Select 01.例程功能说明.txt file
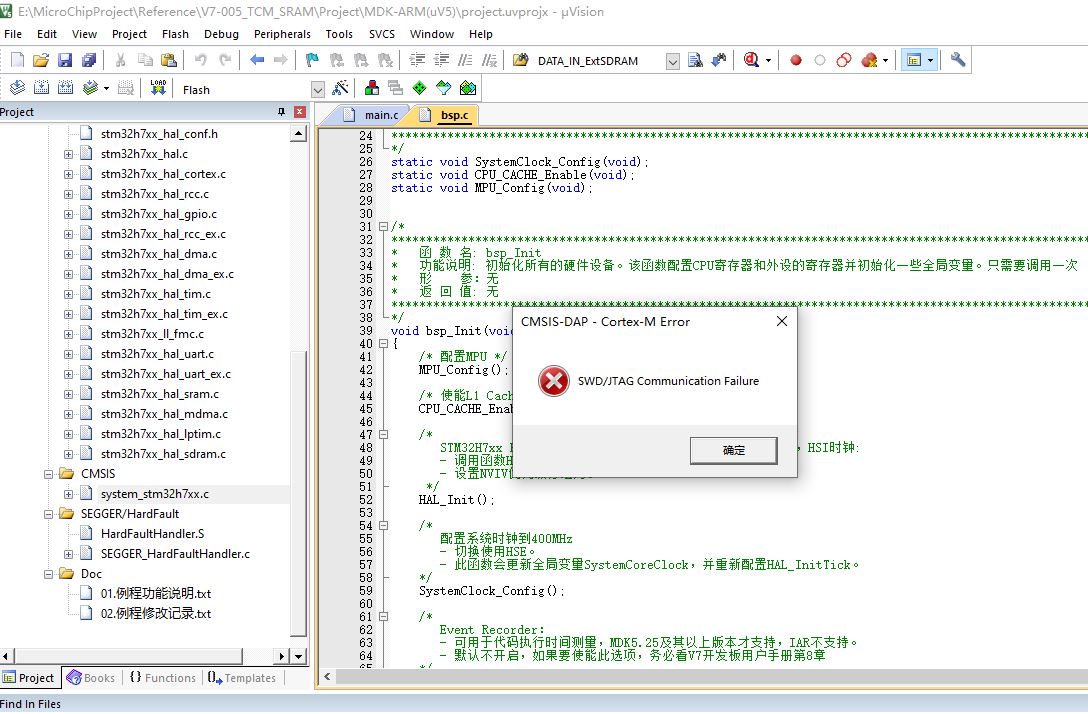This screenshot has width=1088, height=714. [155, 594]
